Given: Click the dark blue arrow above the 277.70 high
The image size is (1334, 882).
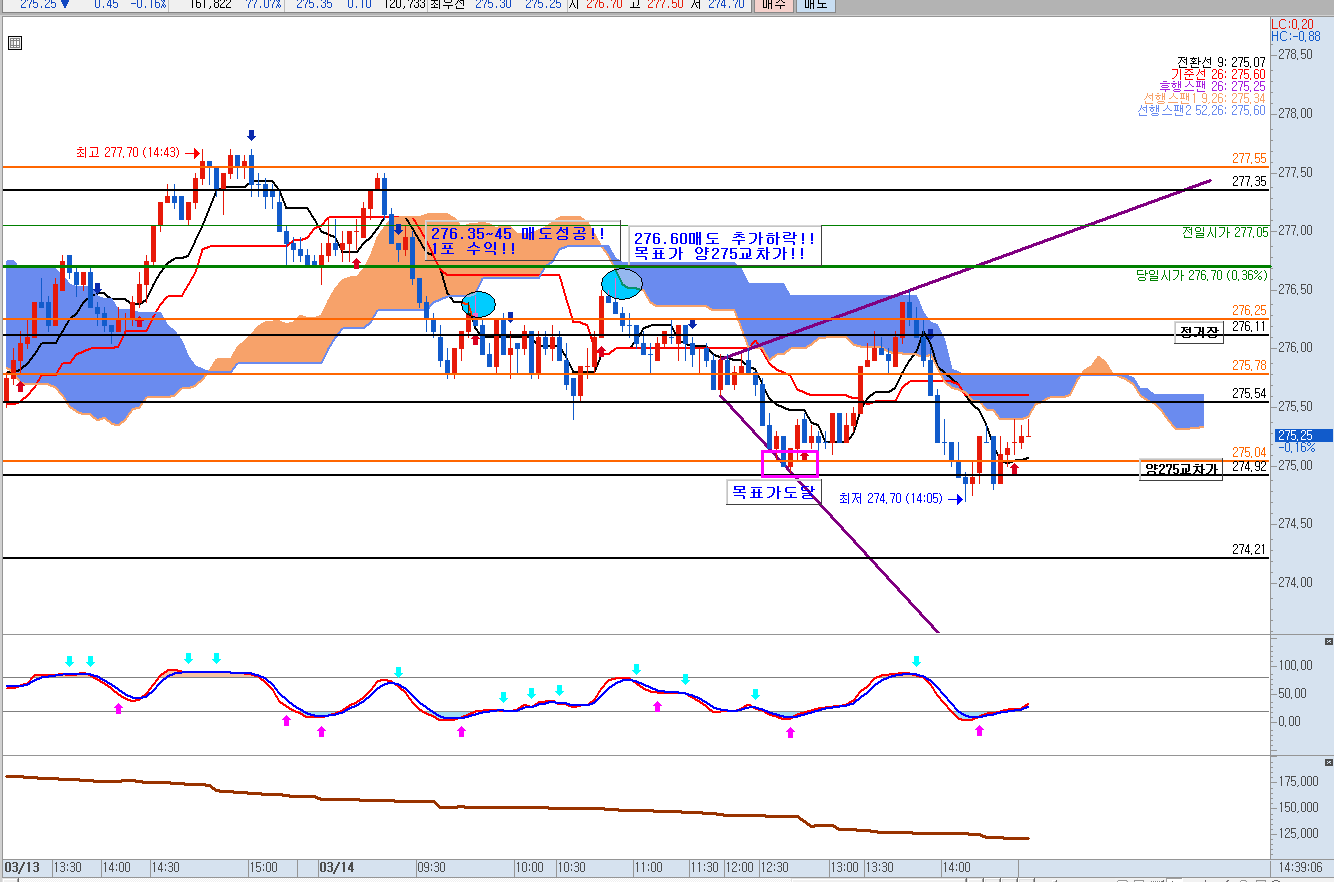Looking at the screenshot, I should (251, 135).
